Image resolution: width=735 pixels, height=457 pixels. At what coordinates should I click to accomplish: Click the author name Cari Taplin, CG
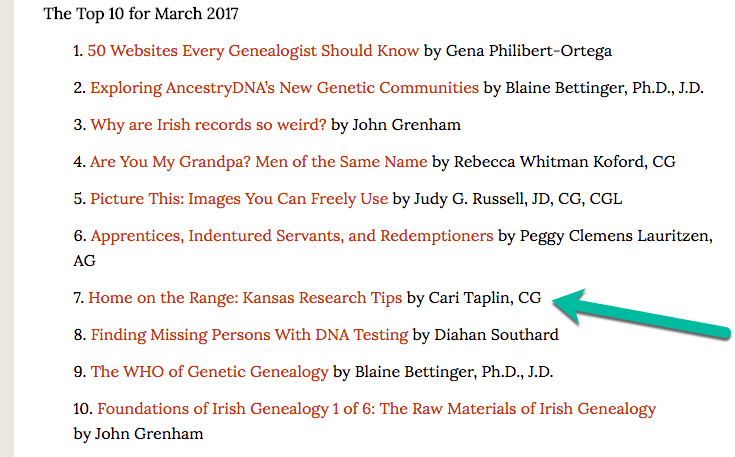point(485,297)
